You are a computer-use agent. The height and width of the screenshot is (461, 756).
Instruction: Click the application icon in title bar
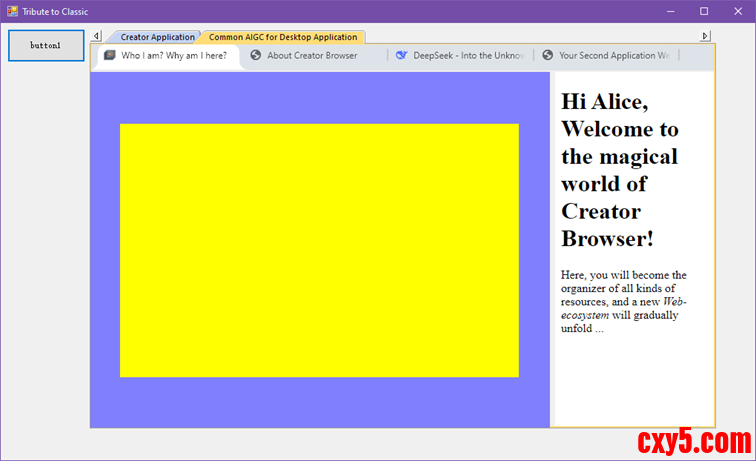click(11, 11)
